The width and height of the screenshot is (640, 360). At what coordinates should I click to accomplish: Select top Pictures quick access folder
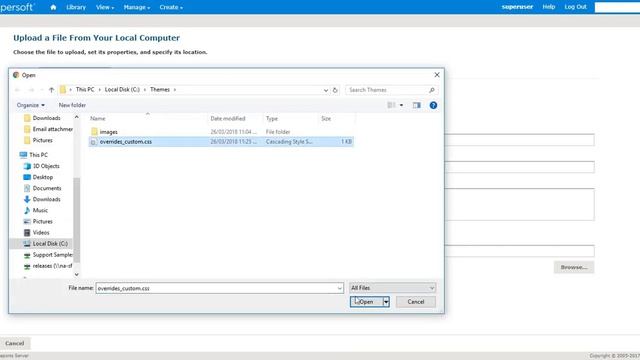pyautogui.click(x=38, y=140)
